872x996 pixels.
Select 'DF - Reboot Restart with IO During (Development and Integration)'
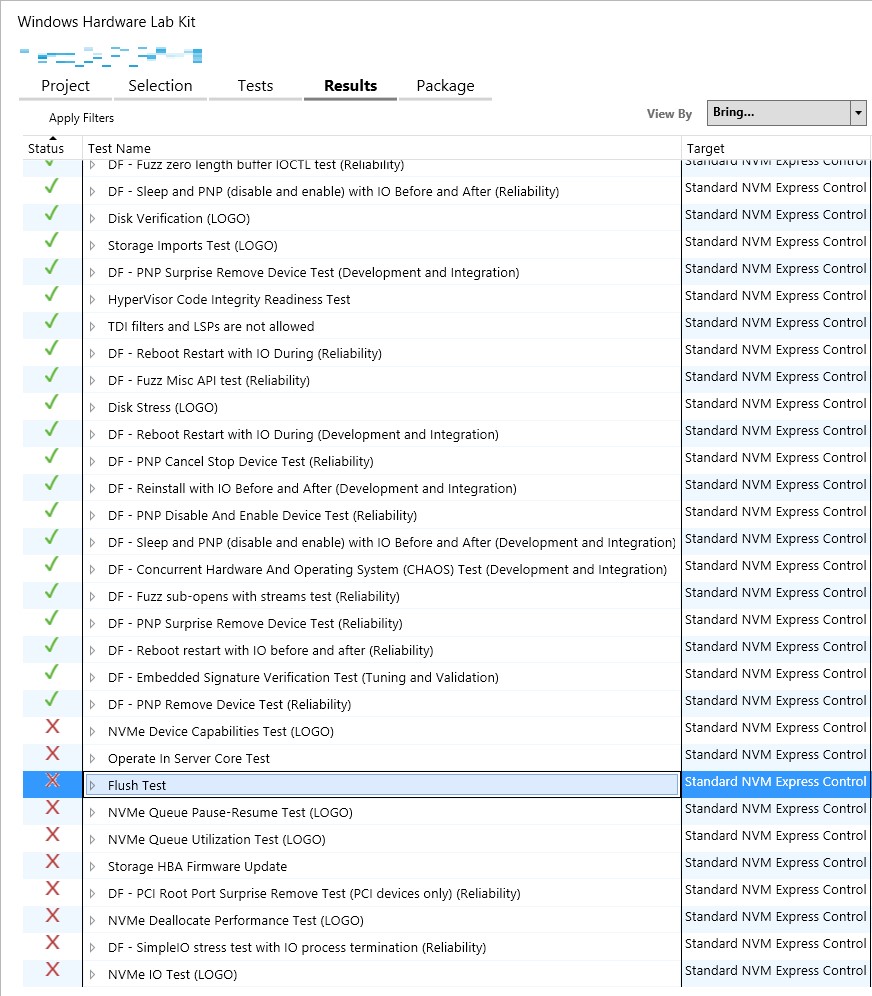(x=303, y=434)
